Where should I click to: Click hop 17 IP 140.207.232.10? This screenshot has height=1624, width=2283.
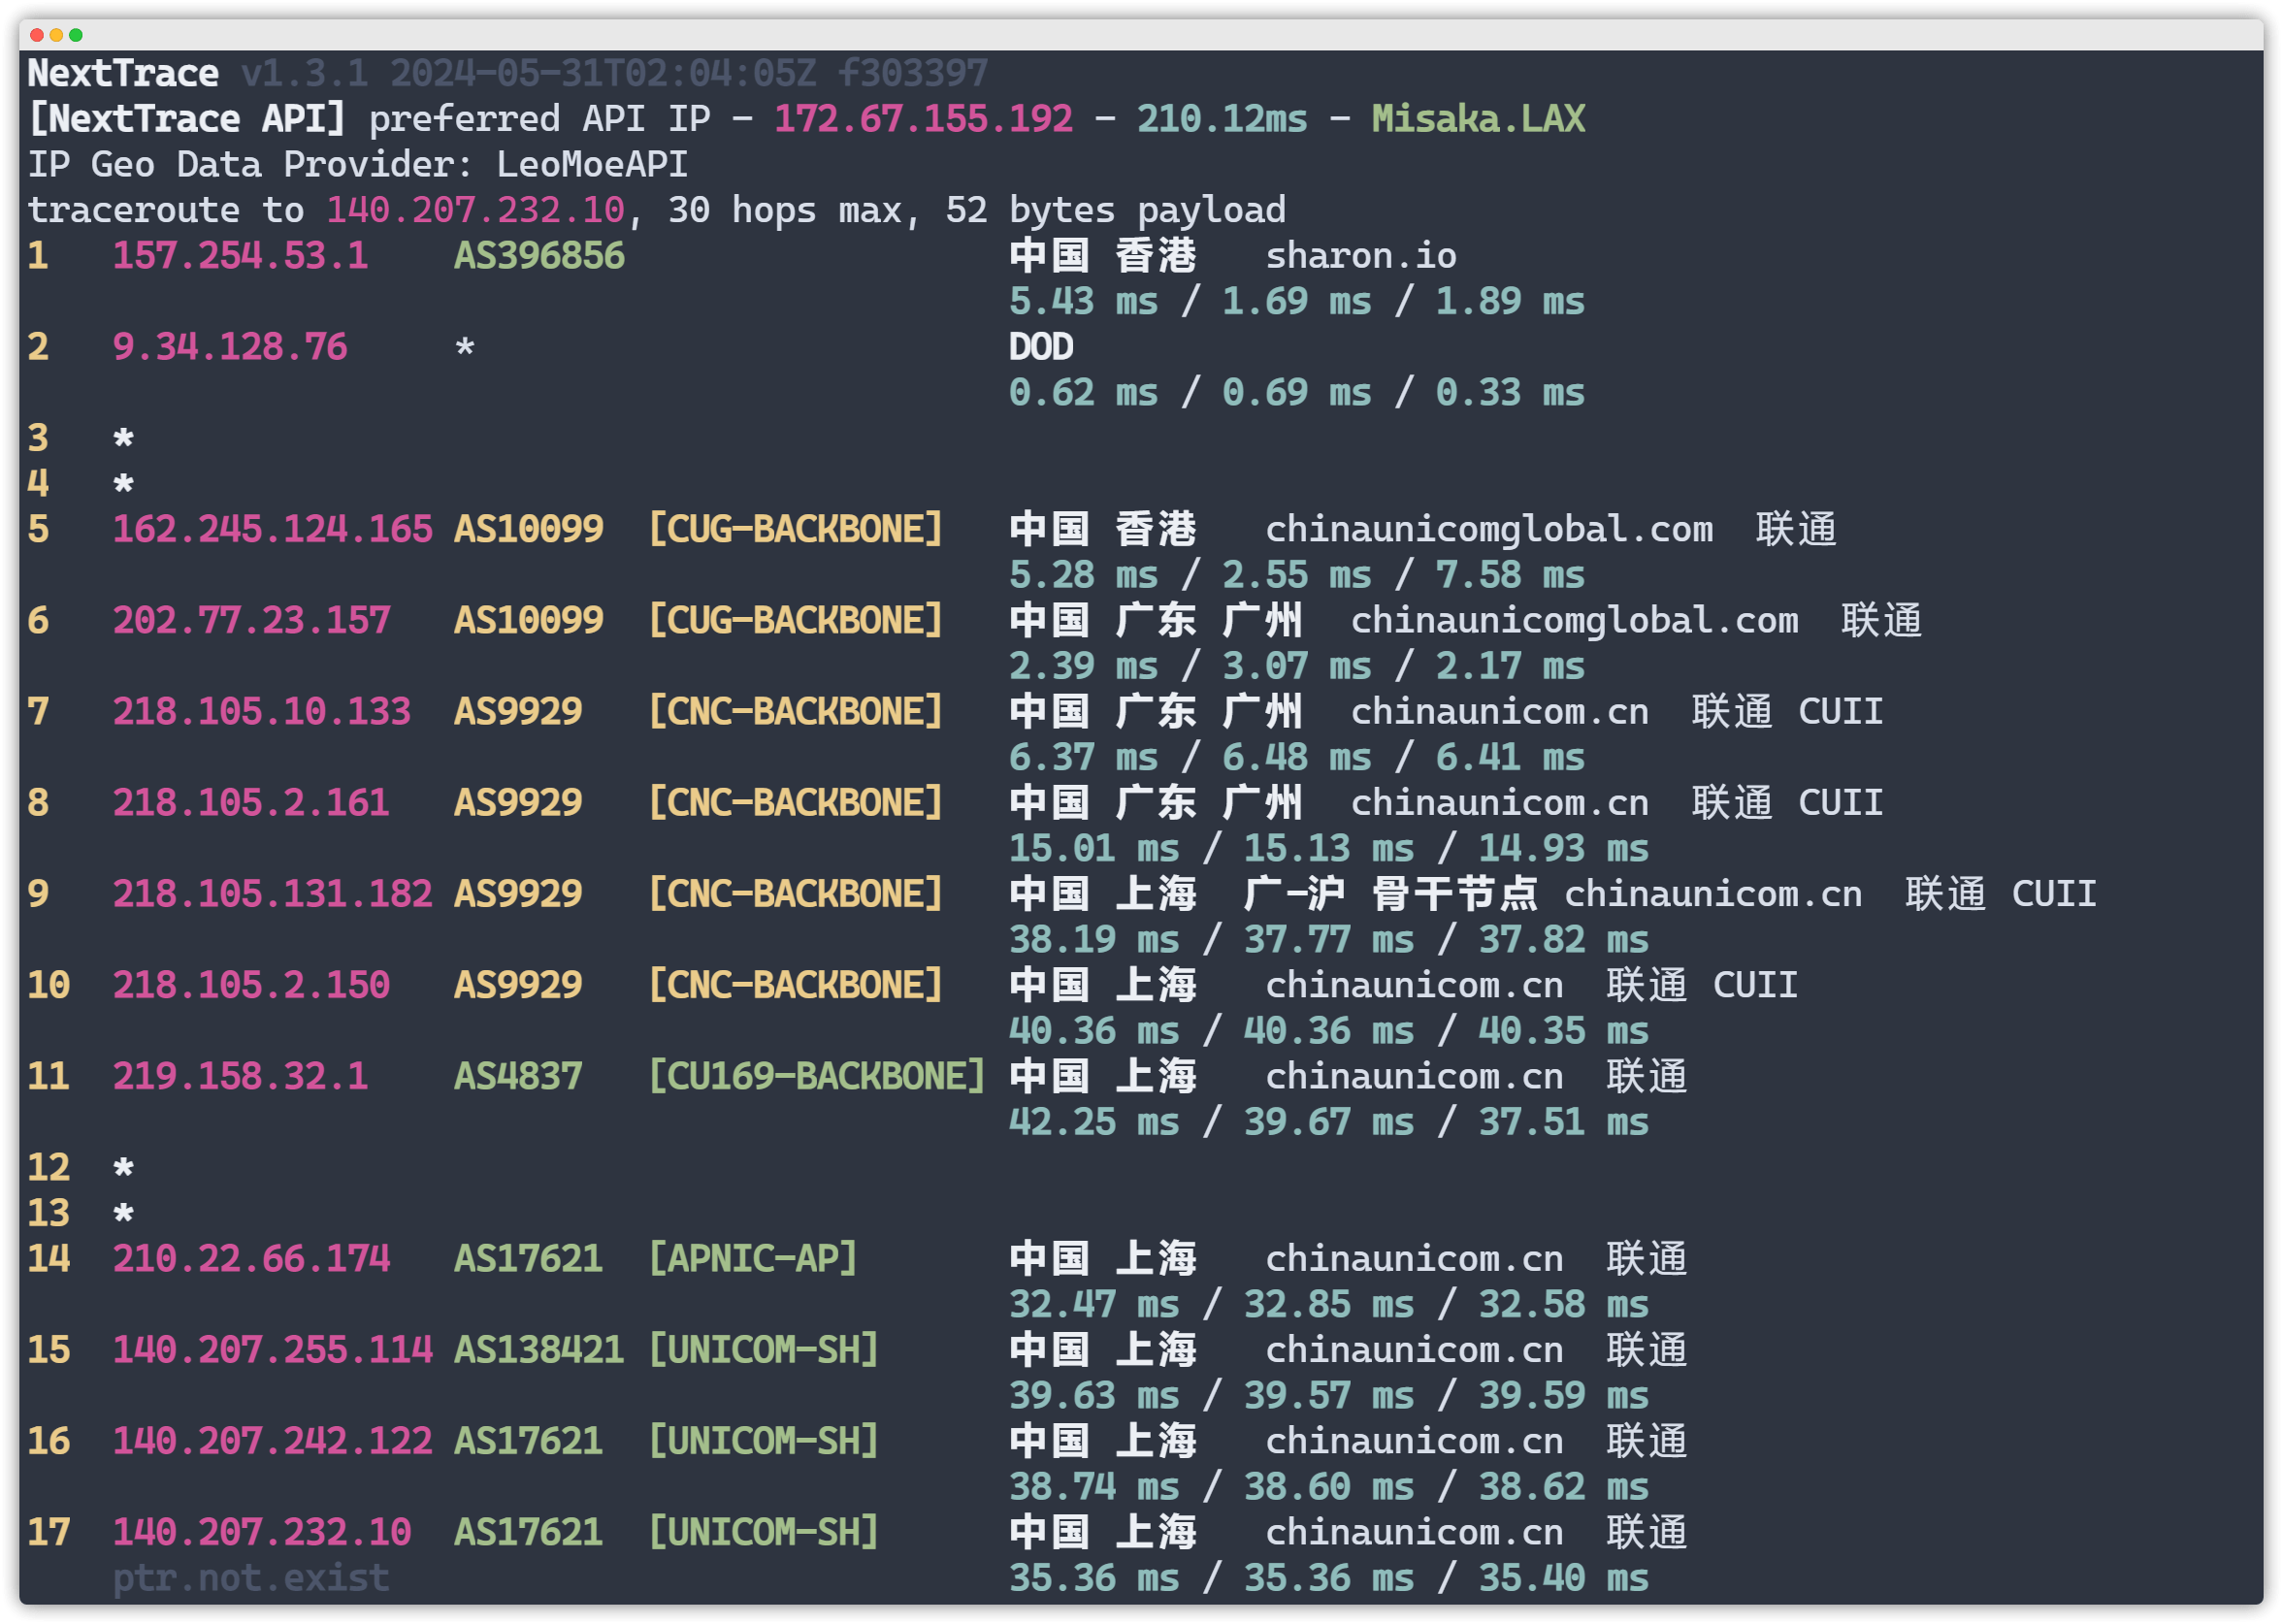262,1532
